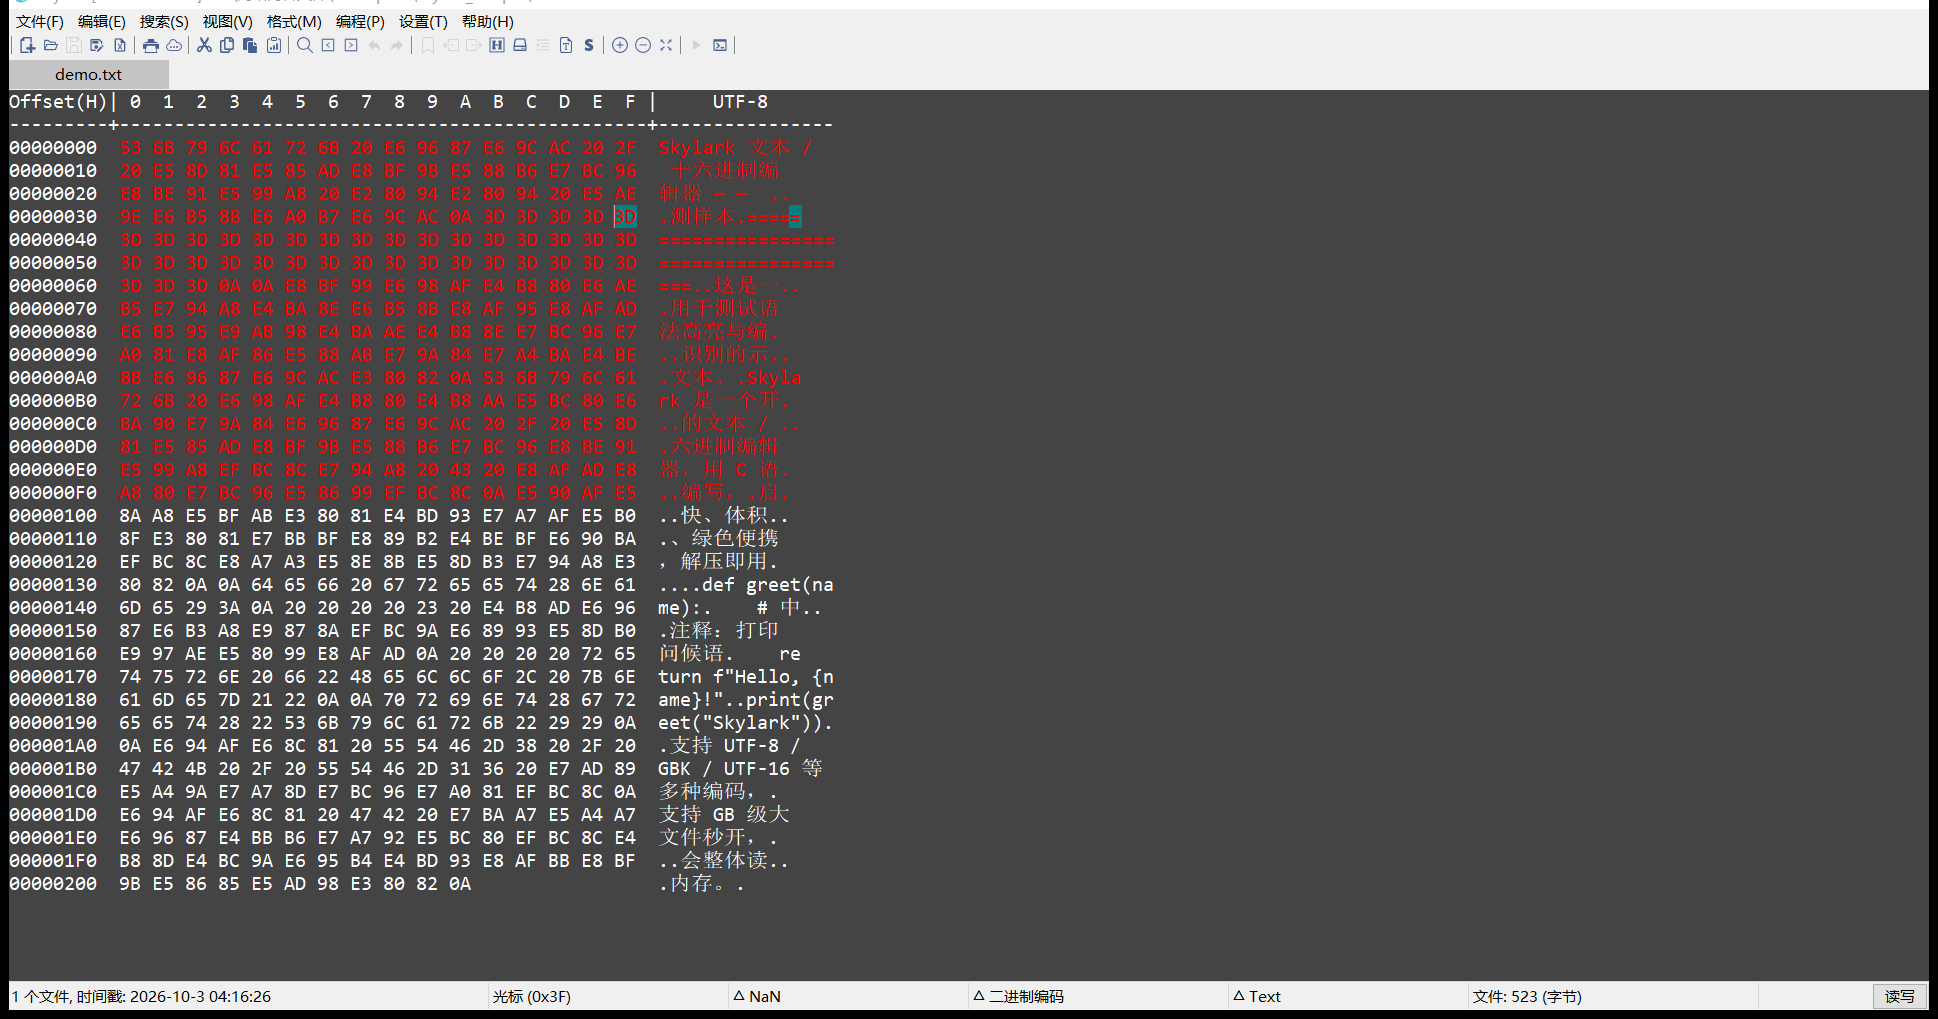This screenshot has height=1019, width=1938.
Task: Click the zoom in plus icon
Action: [x=620, y=45]
